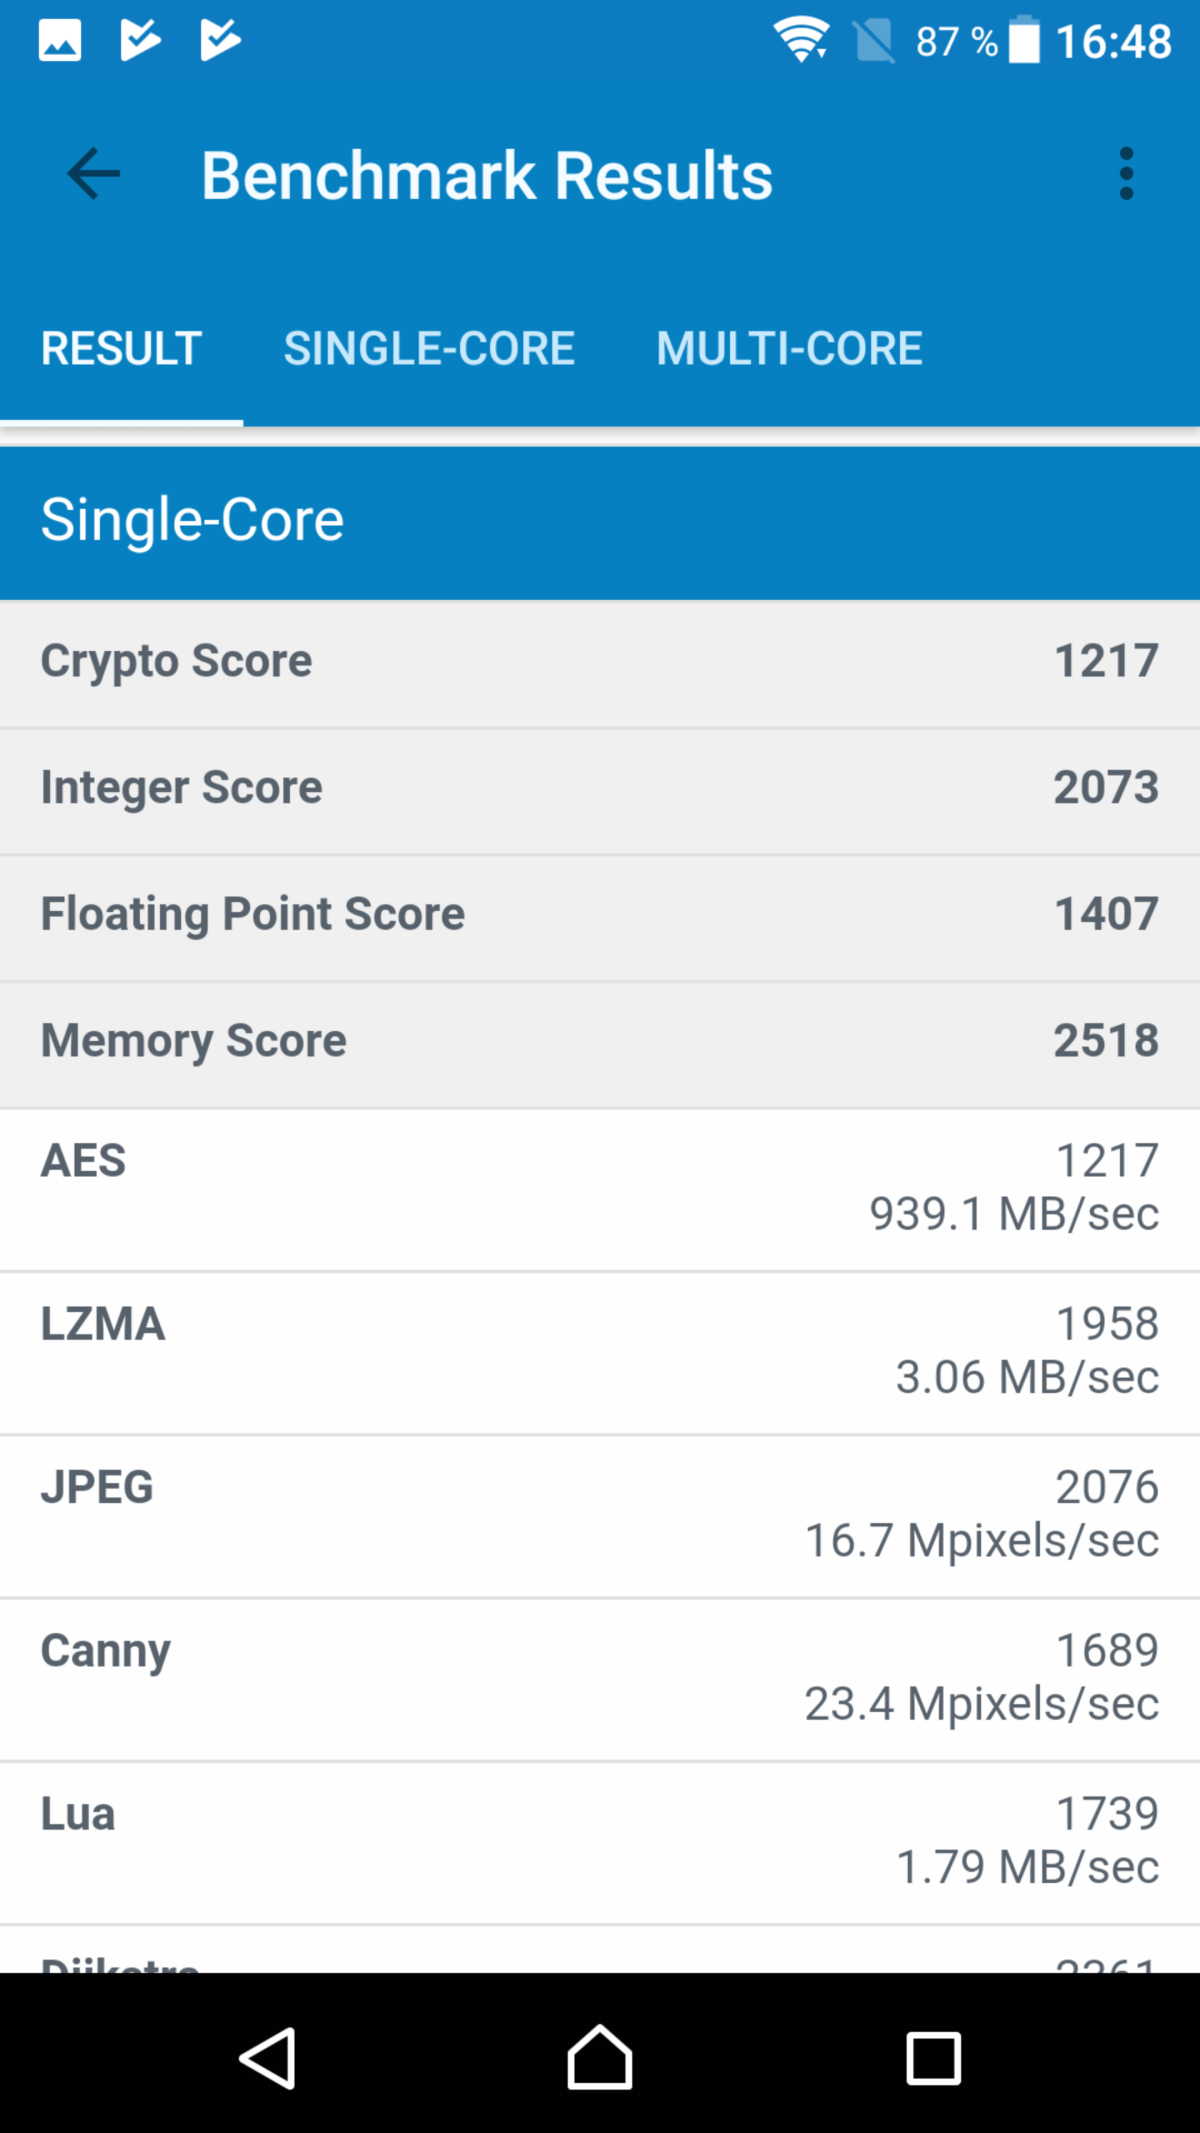Viewport: 1200px width, 2133px height.
Task: Select the RESULT tab
Action: tap(121, 349)
